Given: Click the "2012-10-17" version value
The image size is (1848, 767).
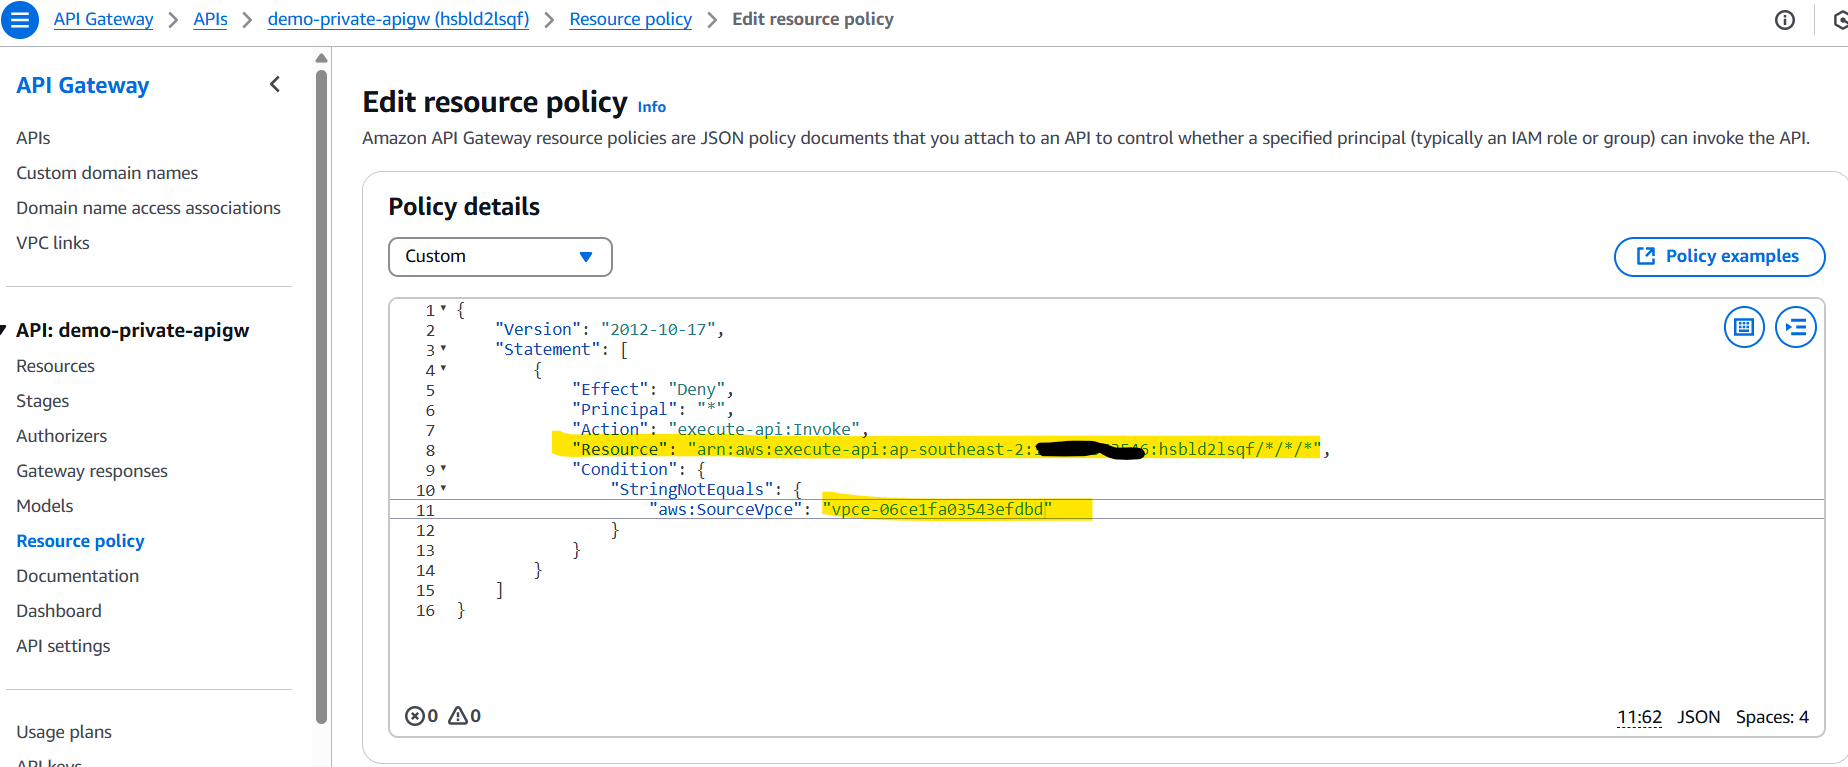Looking at the screenshot, I should [x=658, y=329].
